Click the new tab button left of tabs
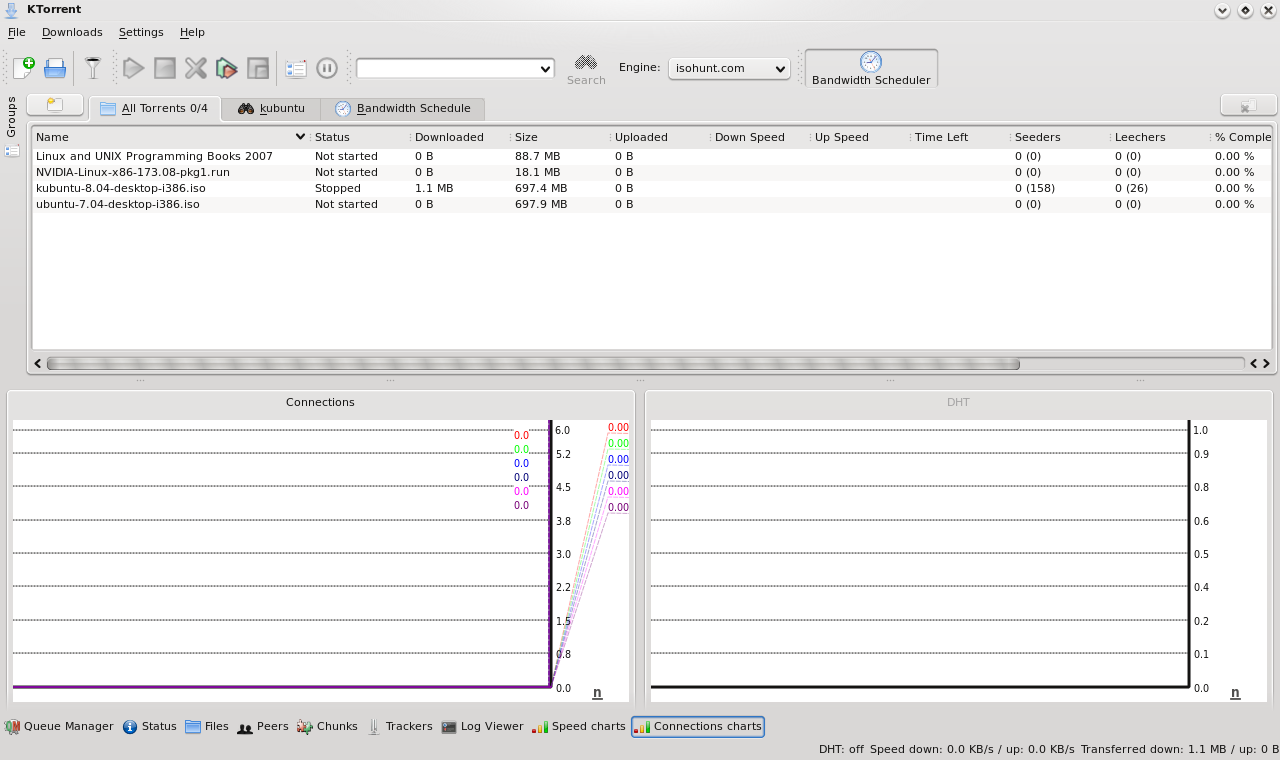Viewport: 1280px width, 760px height. [55, 105]
